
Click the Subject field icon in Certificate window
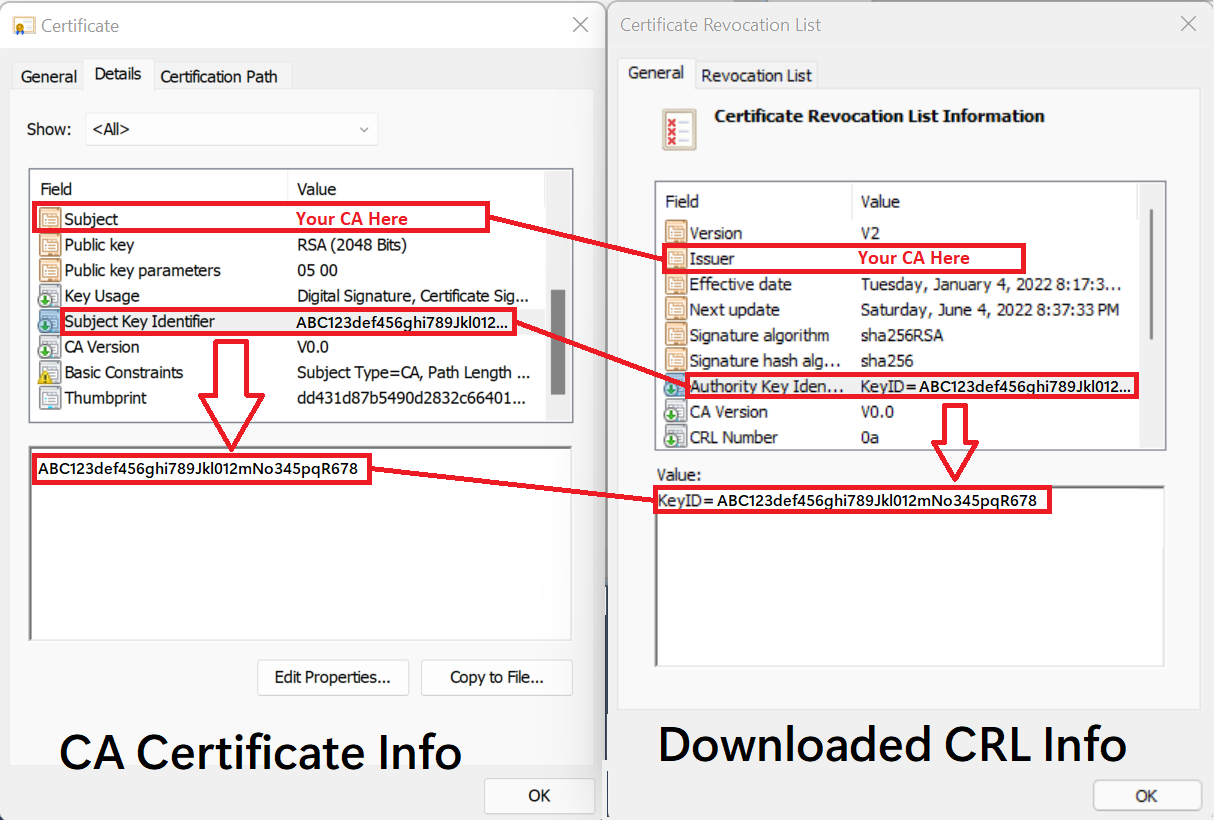pyautogui.click(x=50, y=219)
